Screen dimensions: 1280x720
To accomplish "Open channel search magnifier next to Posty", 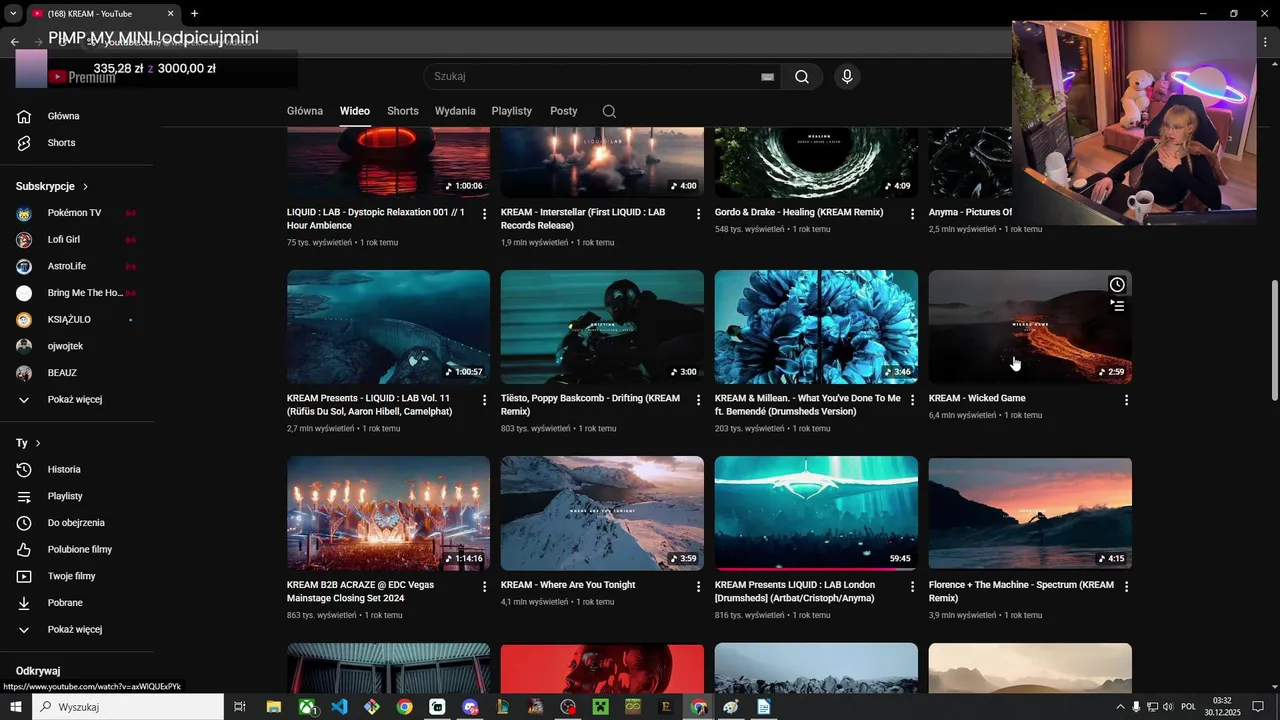I will [x=609, y=111].
